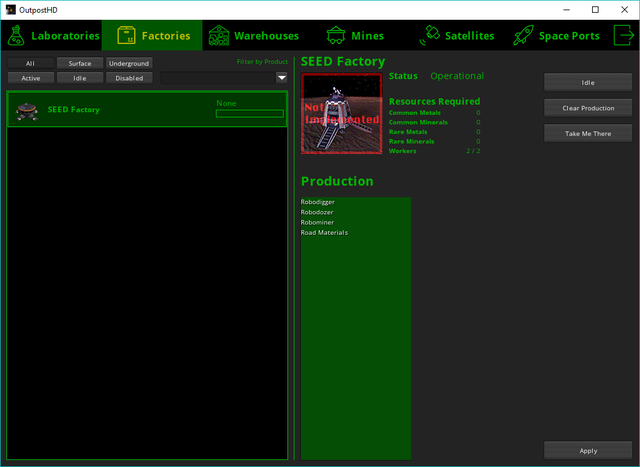Click the Resources Required heading

click(434, 101)
